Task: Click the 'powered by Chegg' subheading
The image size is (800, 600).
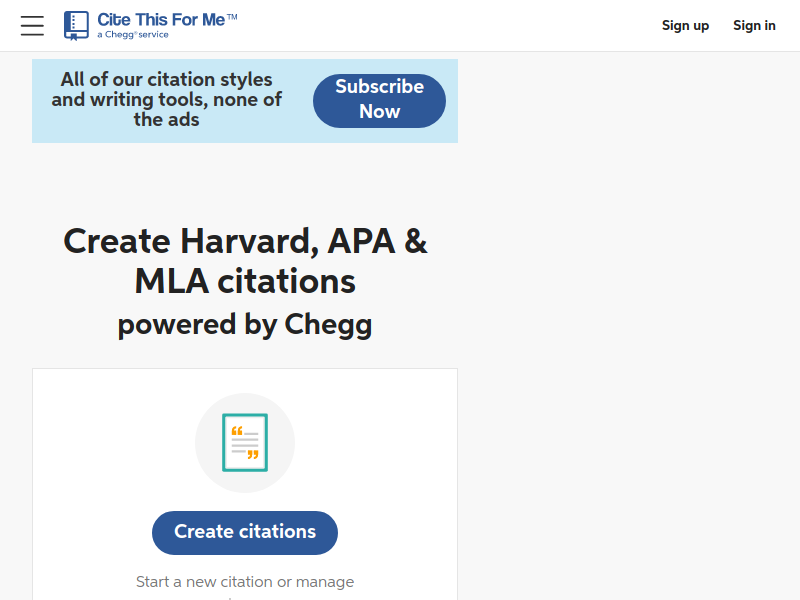Action: tap(245, 325)
